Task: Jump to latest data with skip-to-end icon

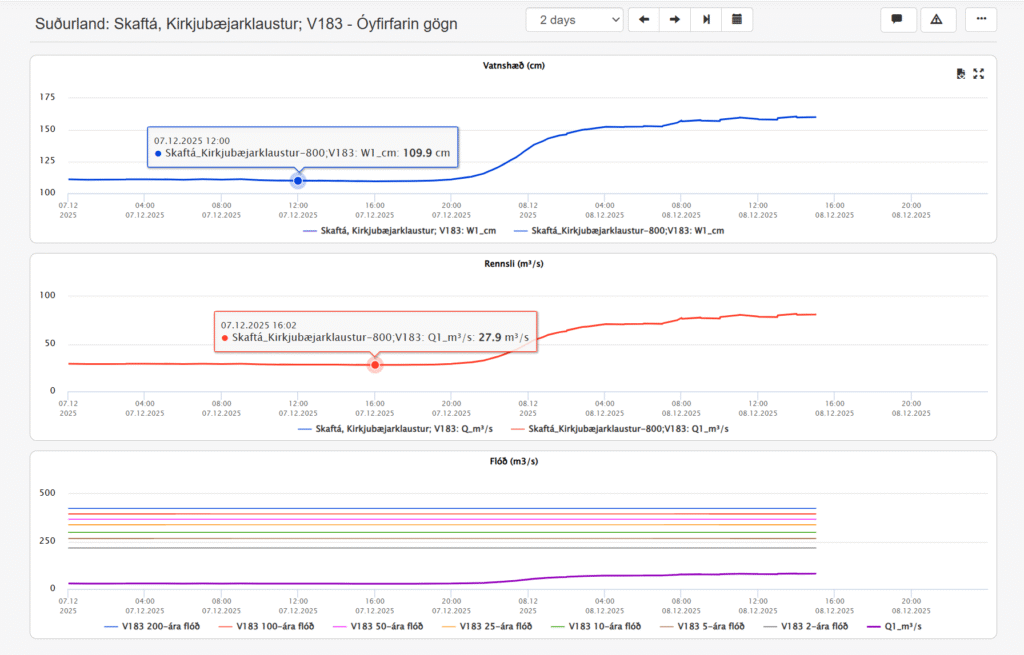Action: tap(706, 20)
